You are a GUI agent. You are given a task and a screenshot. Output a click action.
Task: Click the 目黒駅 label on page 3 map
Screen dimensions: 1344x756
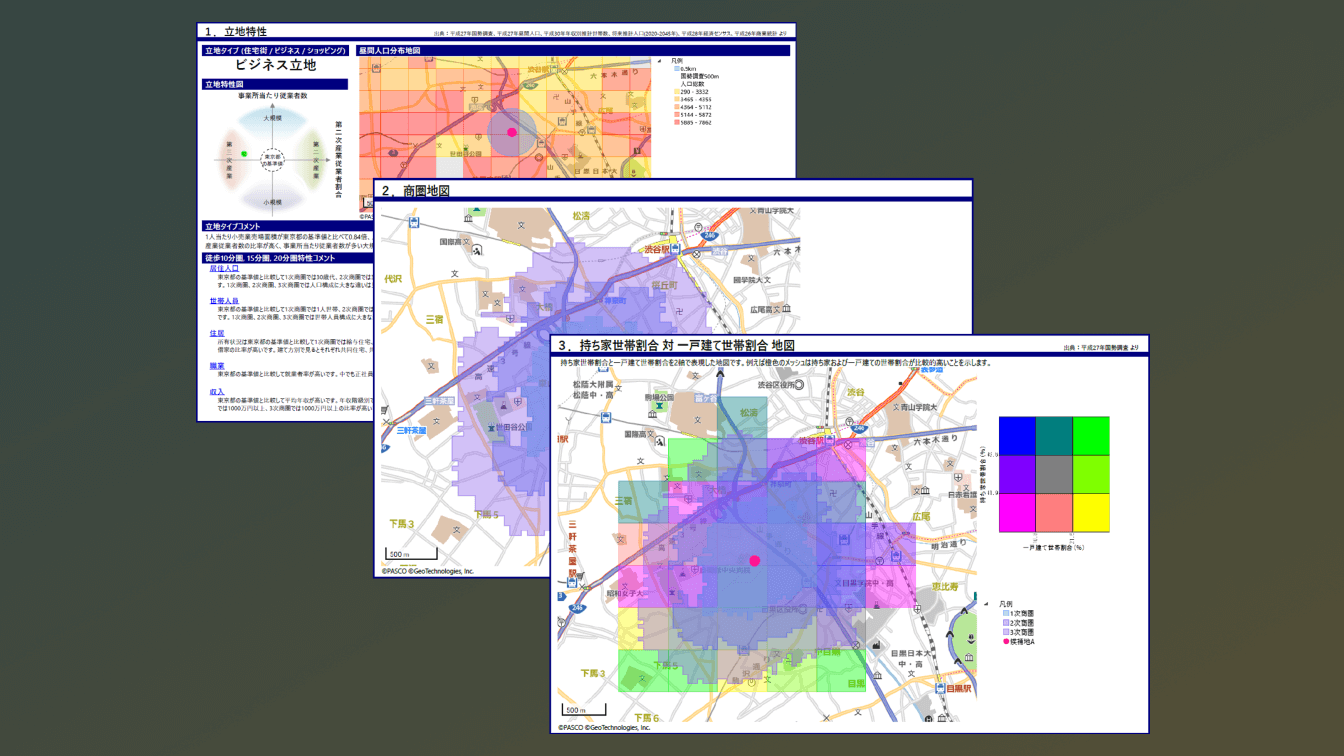pos(960,689)
